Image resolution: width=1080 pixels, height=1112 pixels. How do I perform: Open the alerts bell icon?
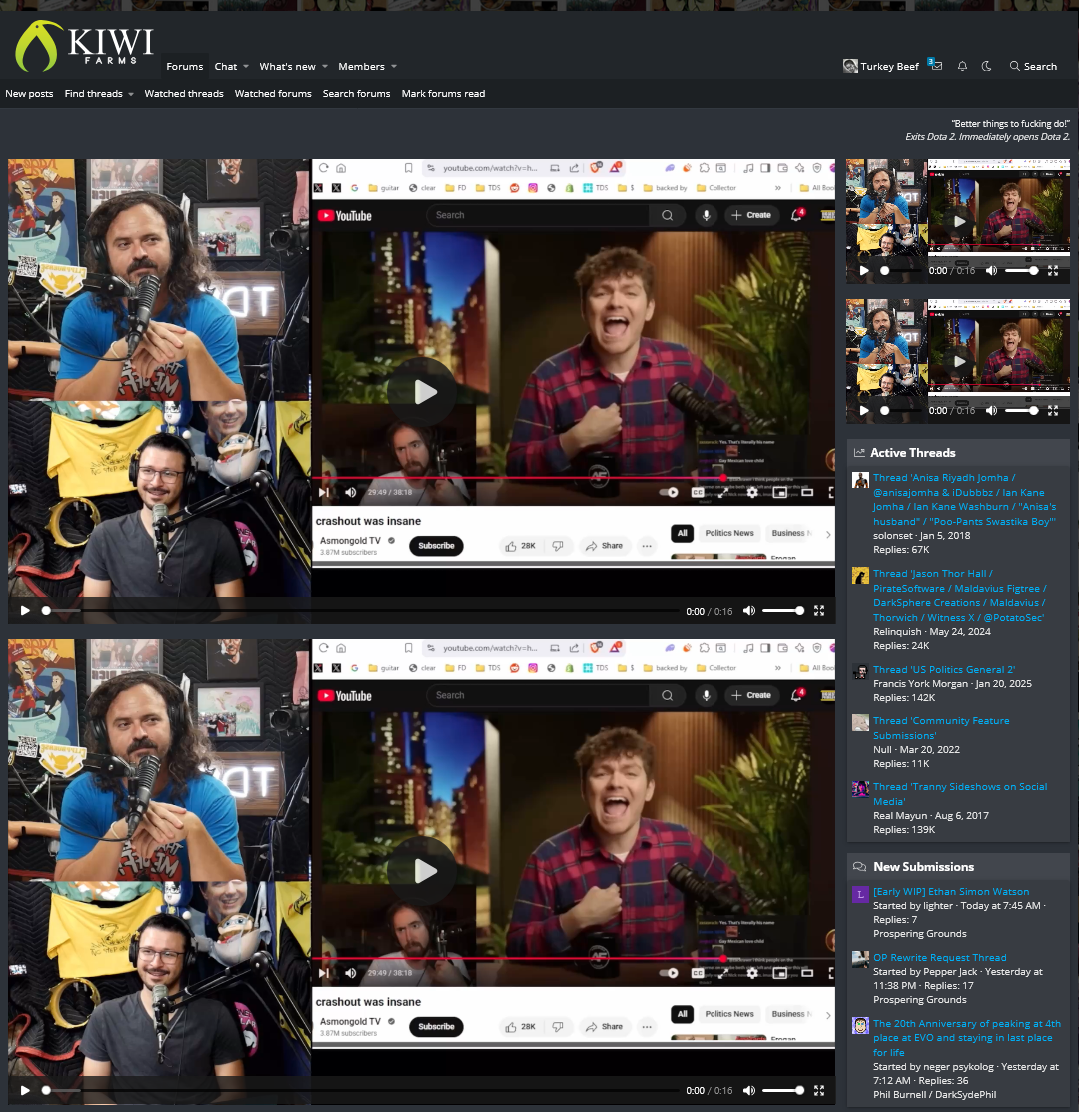click(962, 66)
